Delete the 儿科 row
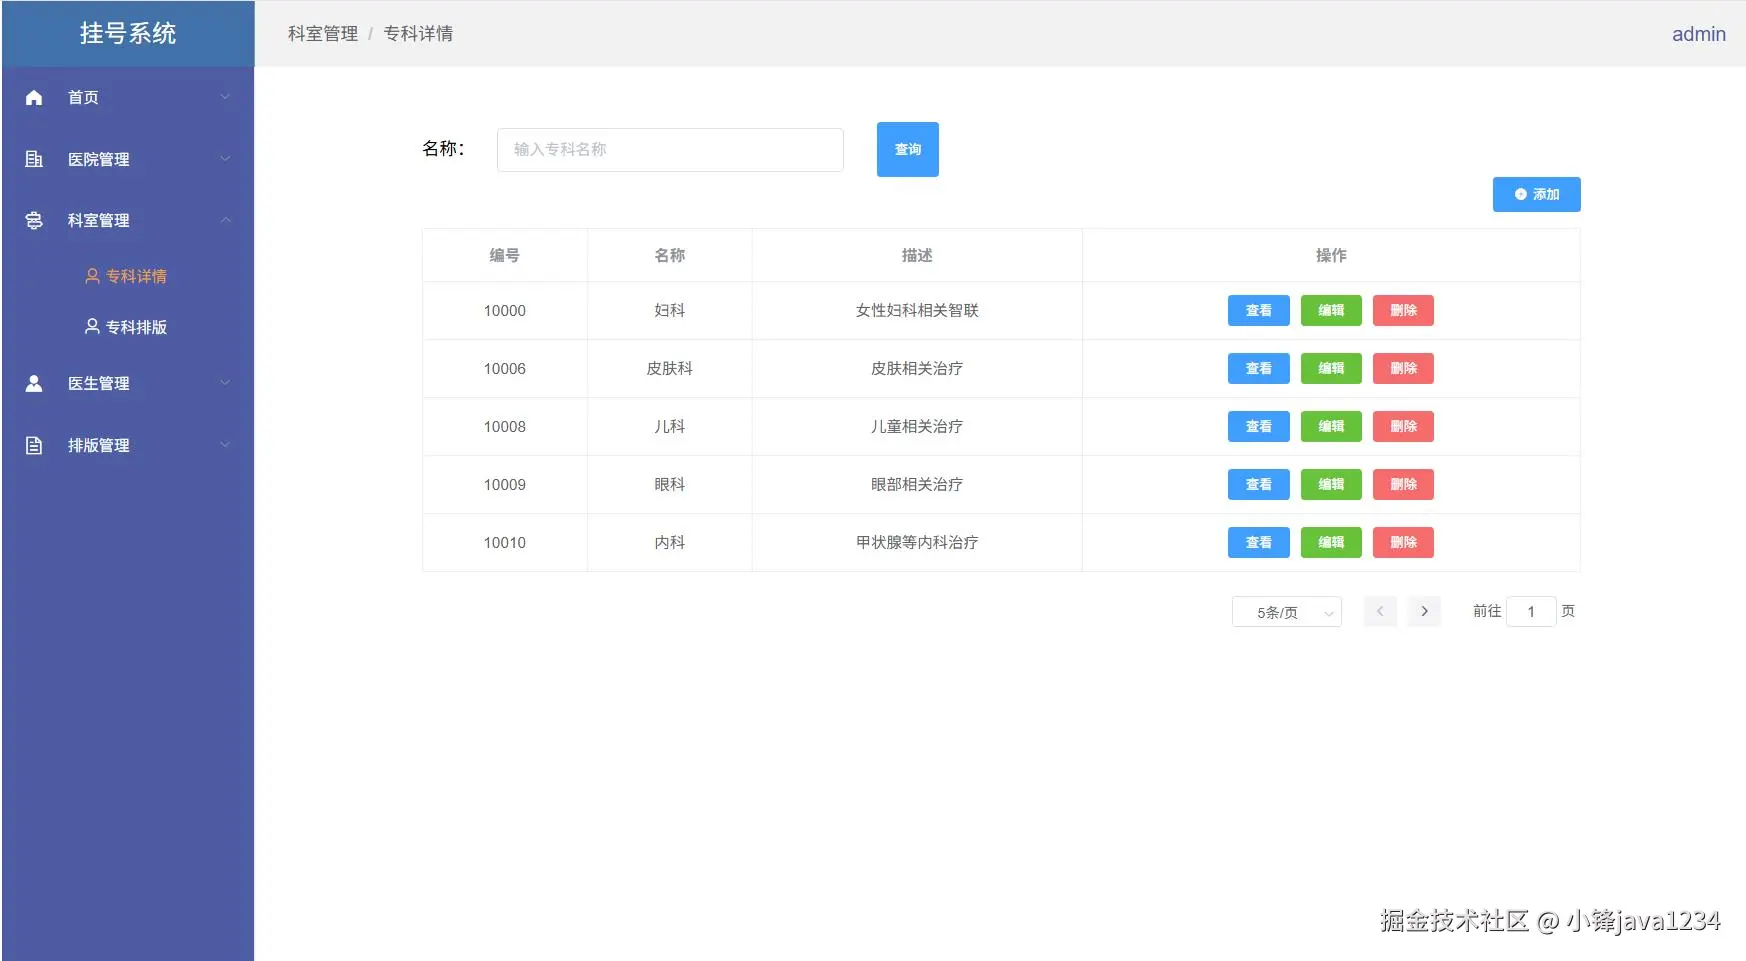This screenshot has width=1746, height=961. (x=1404, y=426)
